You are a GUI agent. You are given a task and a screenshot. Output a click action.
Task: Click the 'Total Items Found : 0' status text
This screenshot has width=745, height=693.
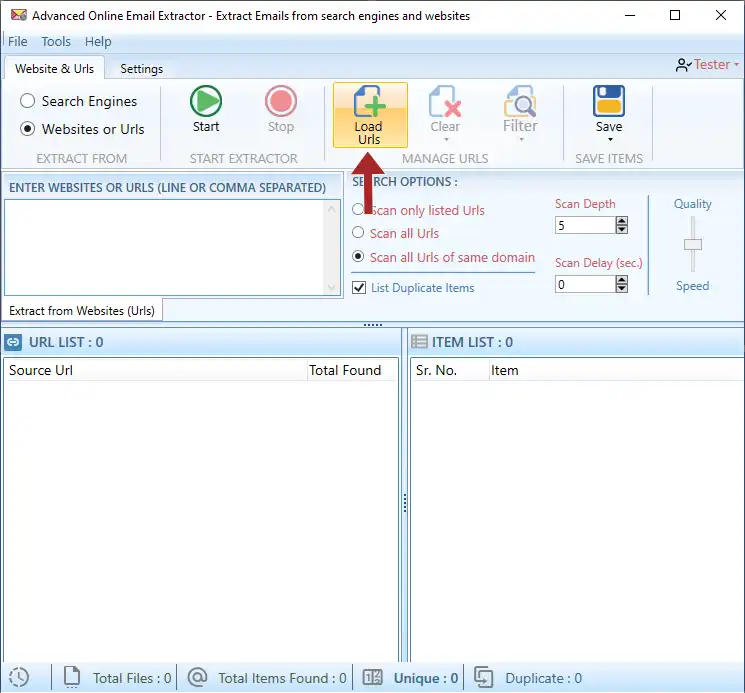(282, 678)
